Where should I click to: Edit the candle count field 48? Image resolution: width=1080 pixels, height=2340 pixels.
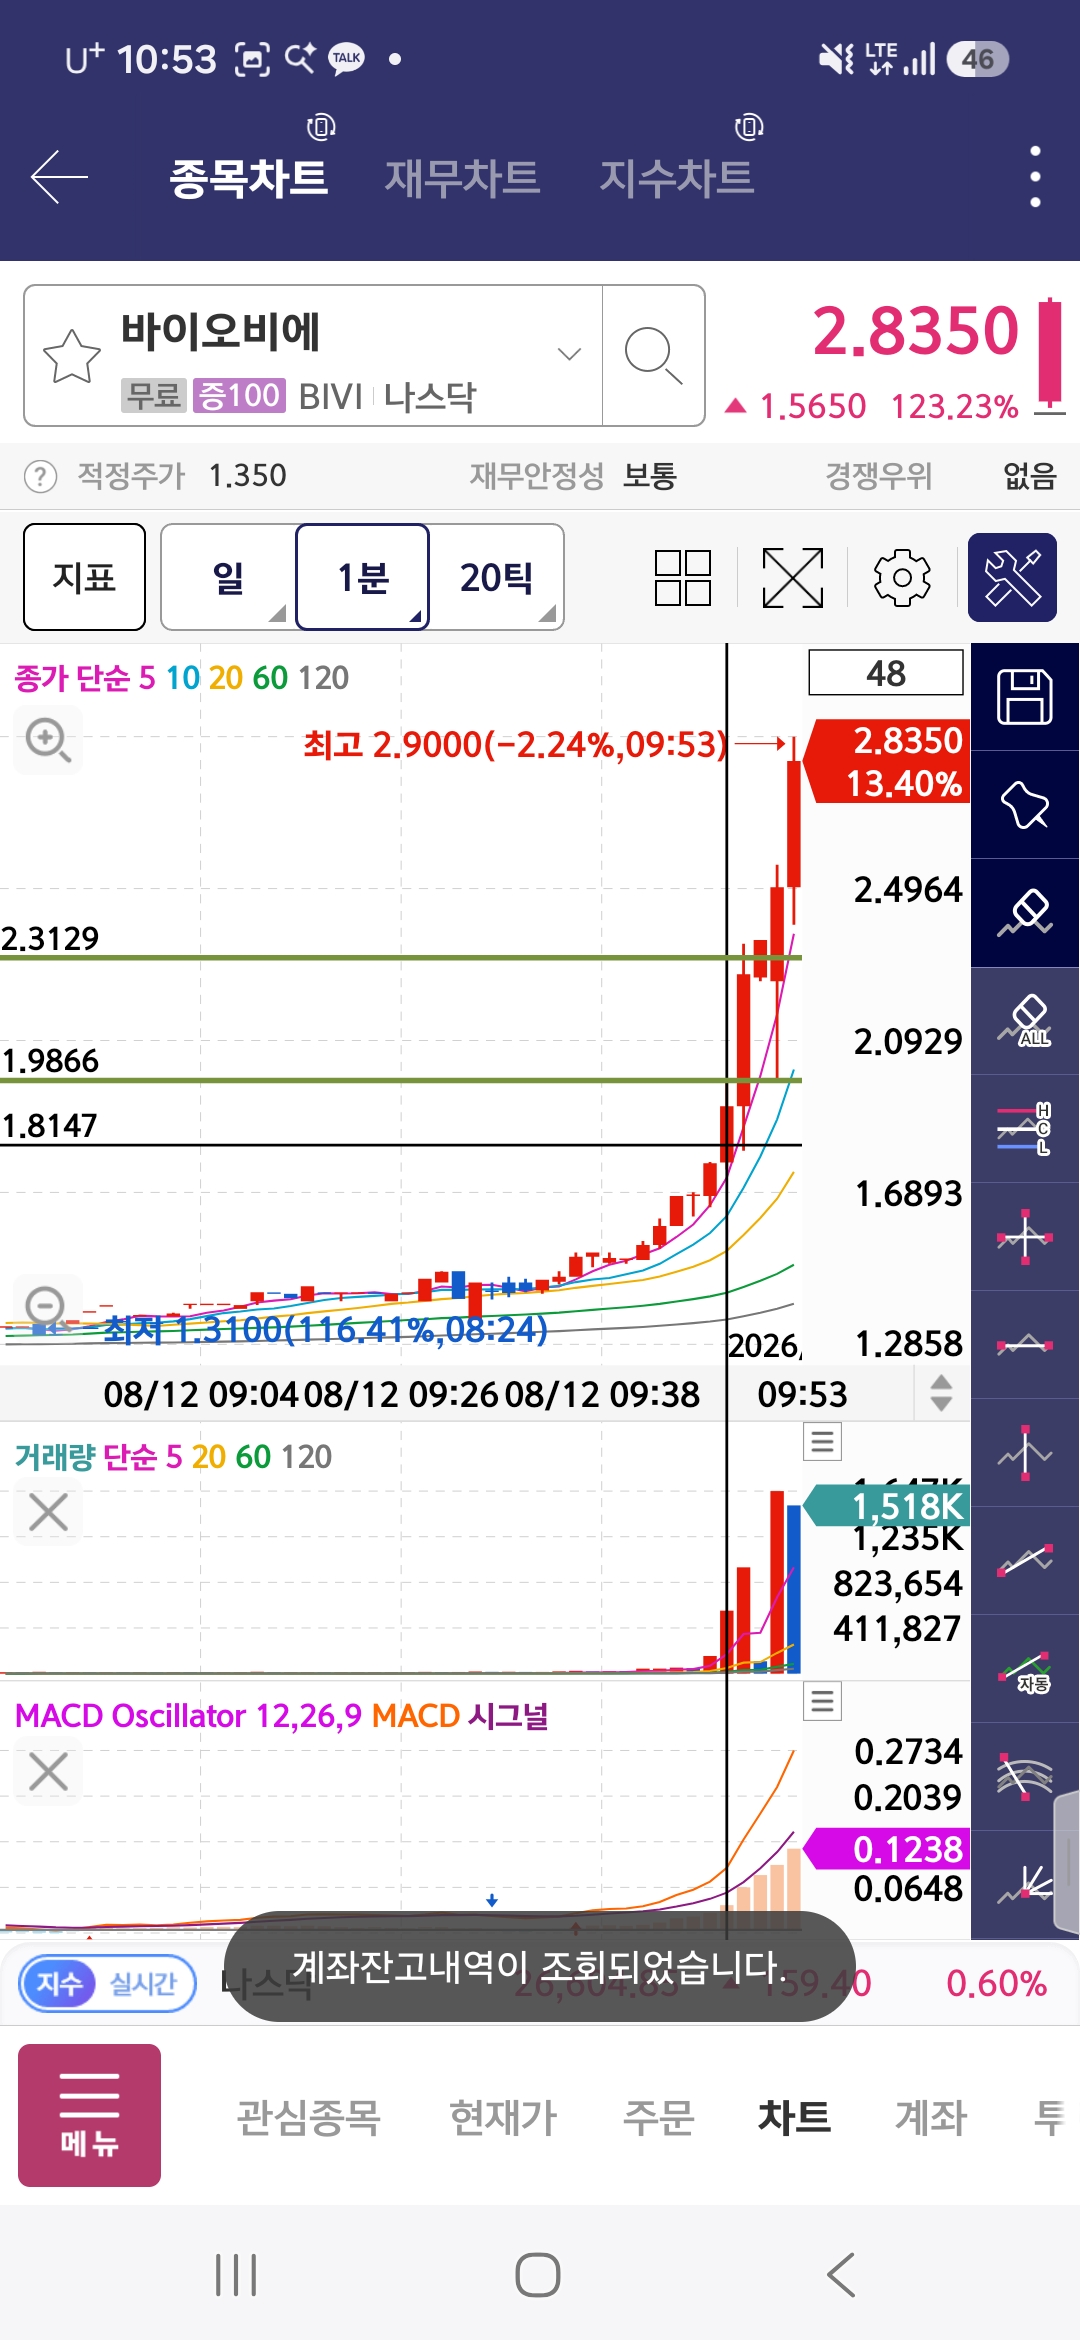[x=885, y=673]
